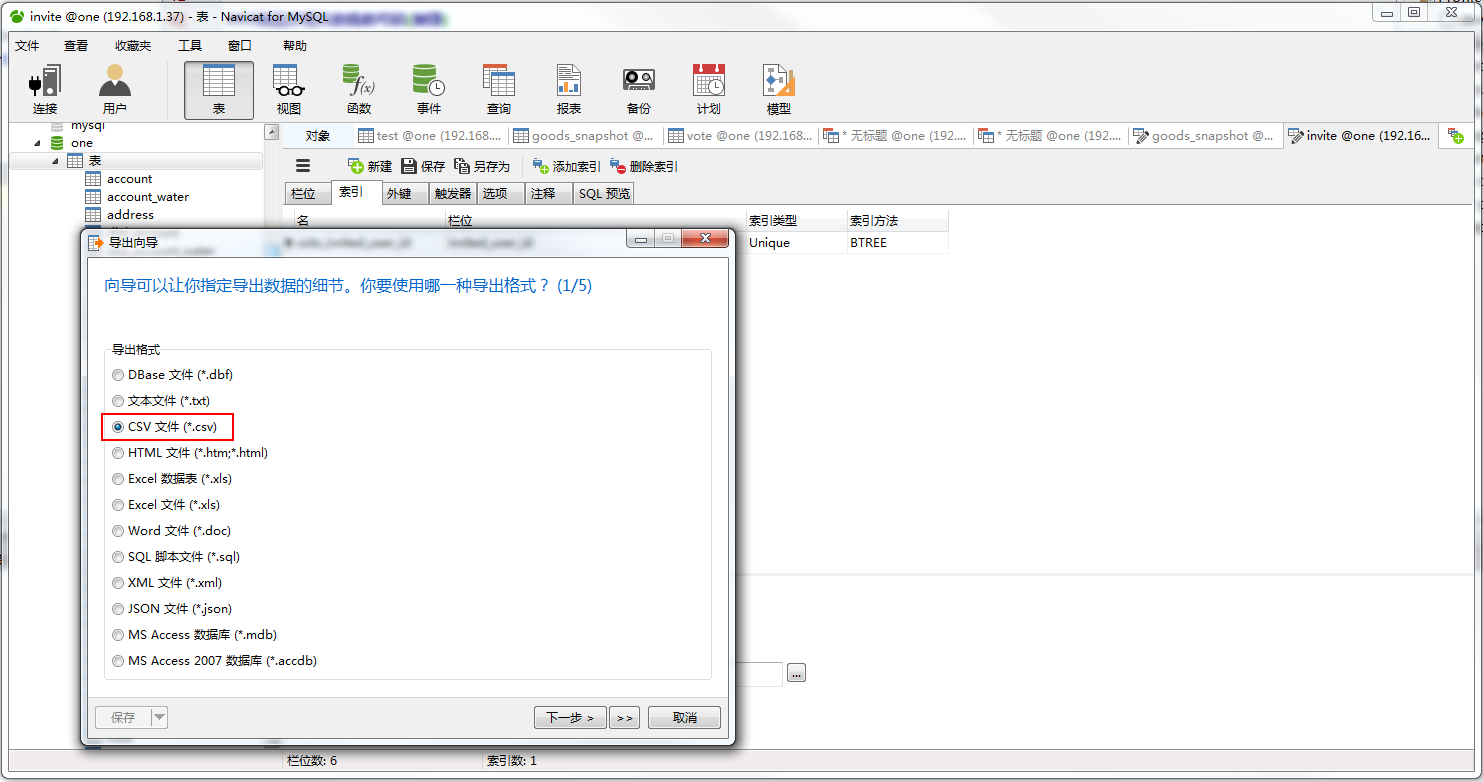This screenshot has width=1483, height=782.
Task: Select the mysql database node
Action: coord(87,126)
